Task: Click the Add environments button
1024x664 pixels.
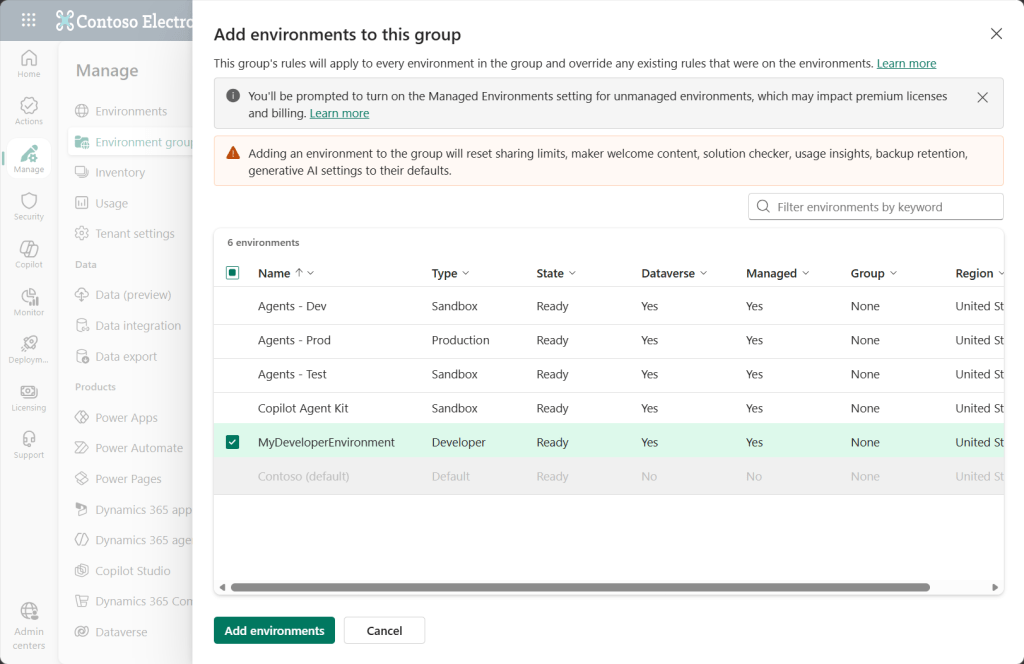Action: click(274, 631)
